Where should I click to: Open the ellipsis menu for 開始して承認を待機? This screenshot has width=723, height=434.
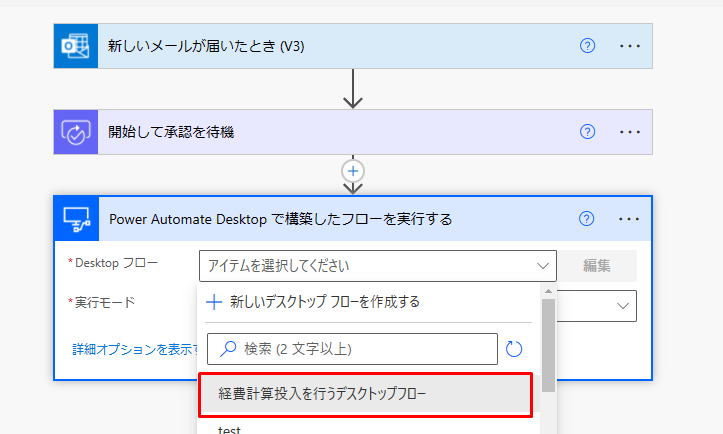pos(629,132)
